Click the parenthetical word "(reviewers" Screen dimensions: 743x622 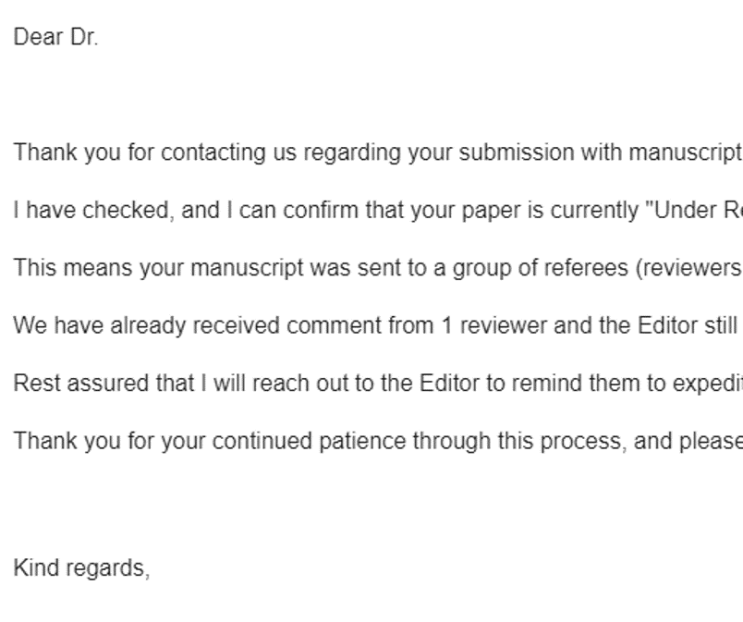coord(689,269)
